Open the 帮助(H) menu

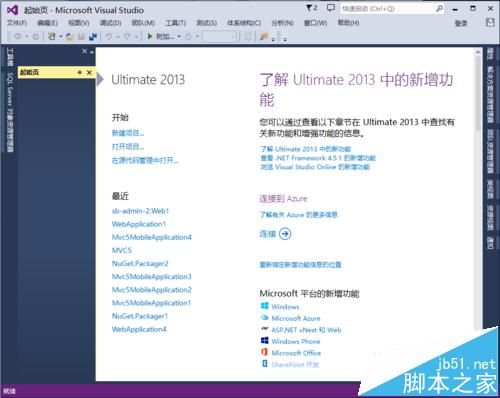(348, 23)
